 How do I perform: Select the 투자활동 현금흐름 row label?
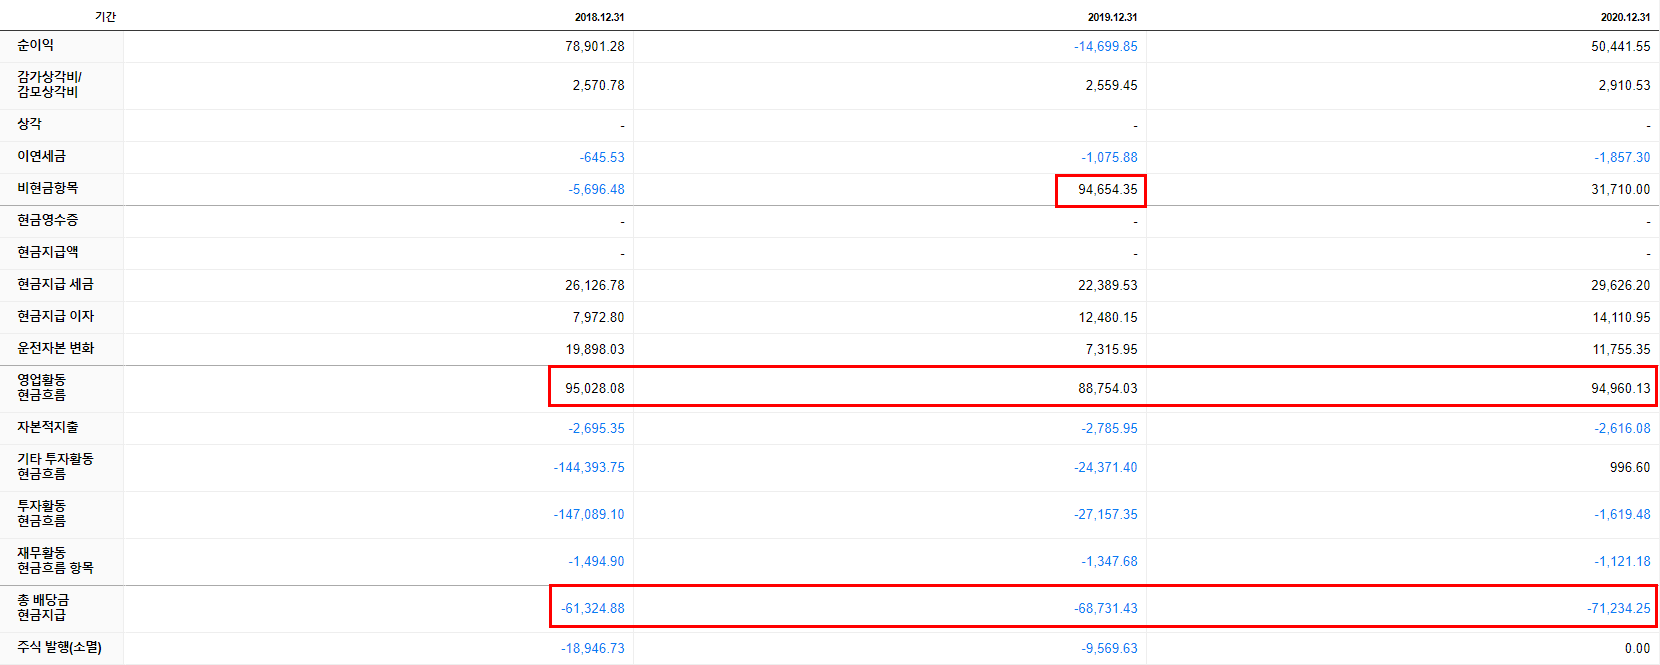click(41, 513)
